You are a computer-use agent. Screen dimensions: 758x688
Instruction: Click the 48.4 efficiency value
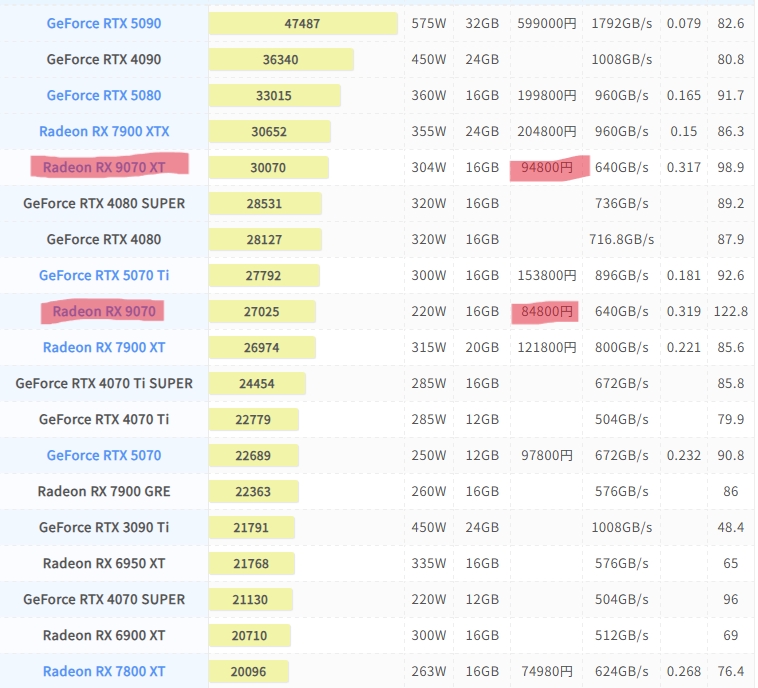click(731, 527)
